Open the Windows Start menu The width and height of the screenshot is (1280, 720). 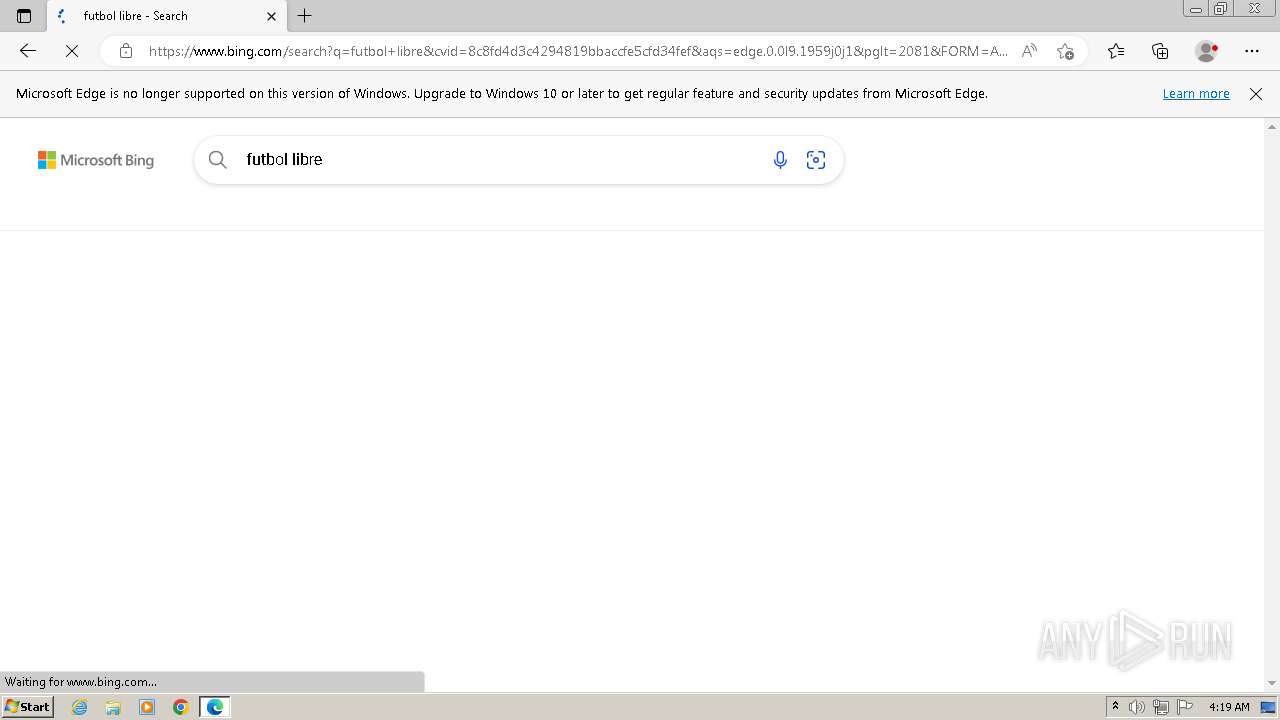coord(27,706)
